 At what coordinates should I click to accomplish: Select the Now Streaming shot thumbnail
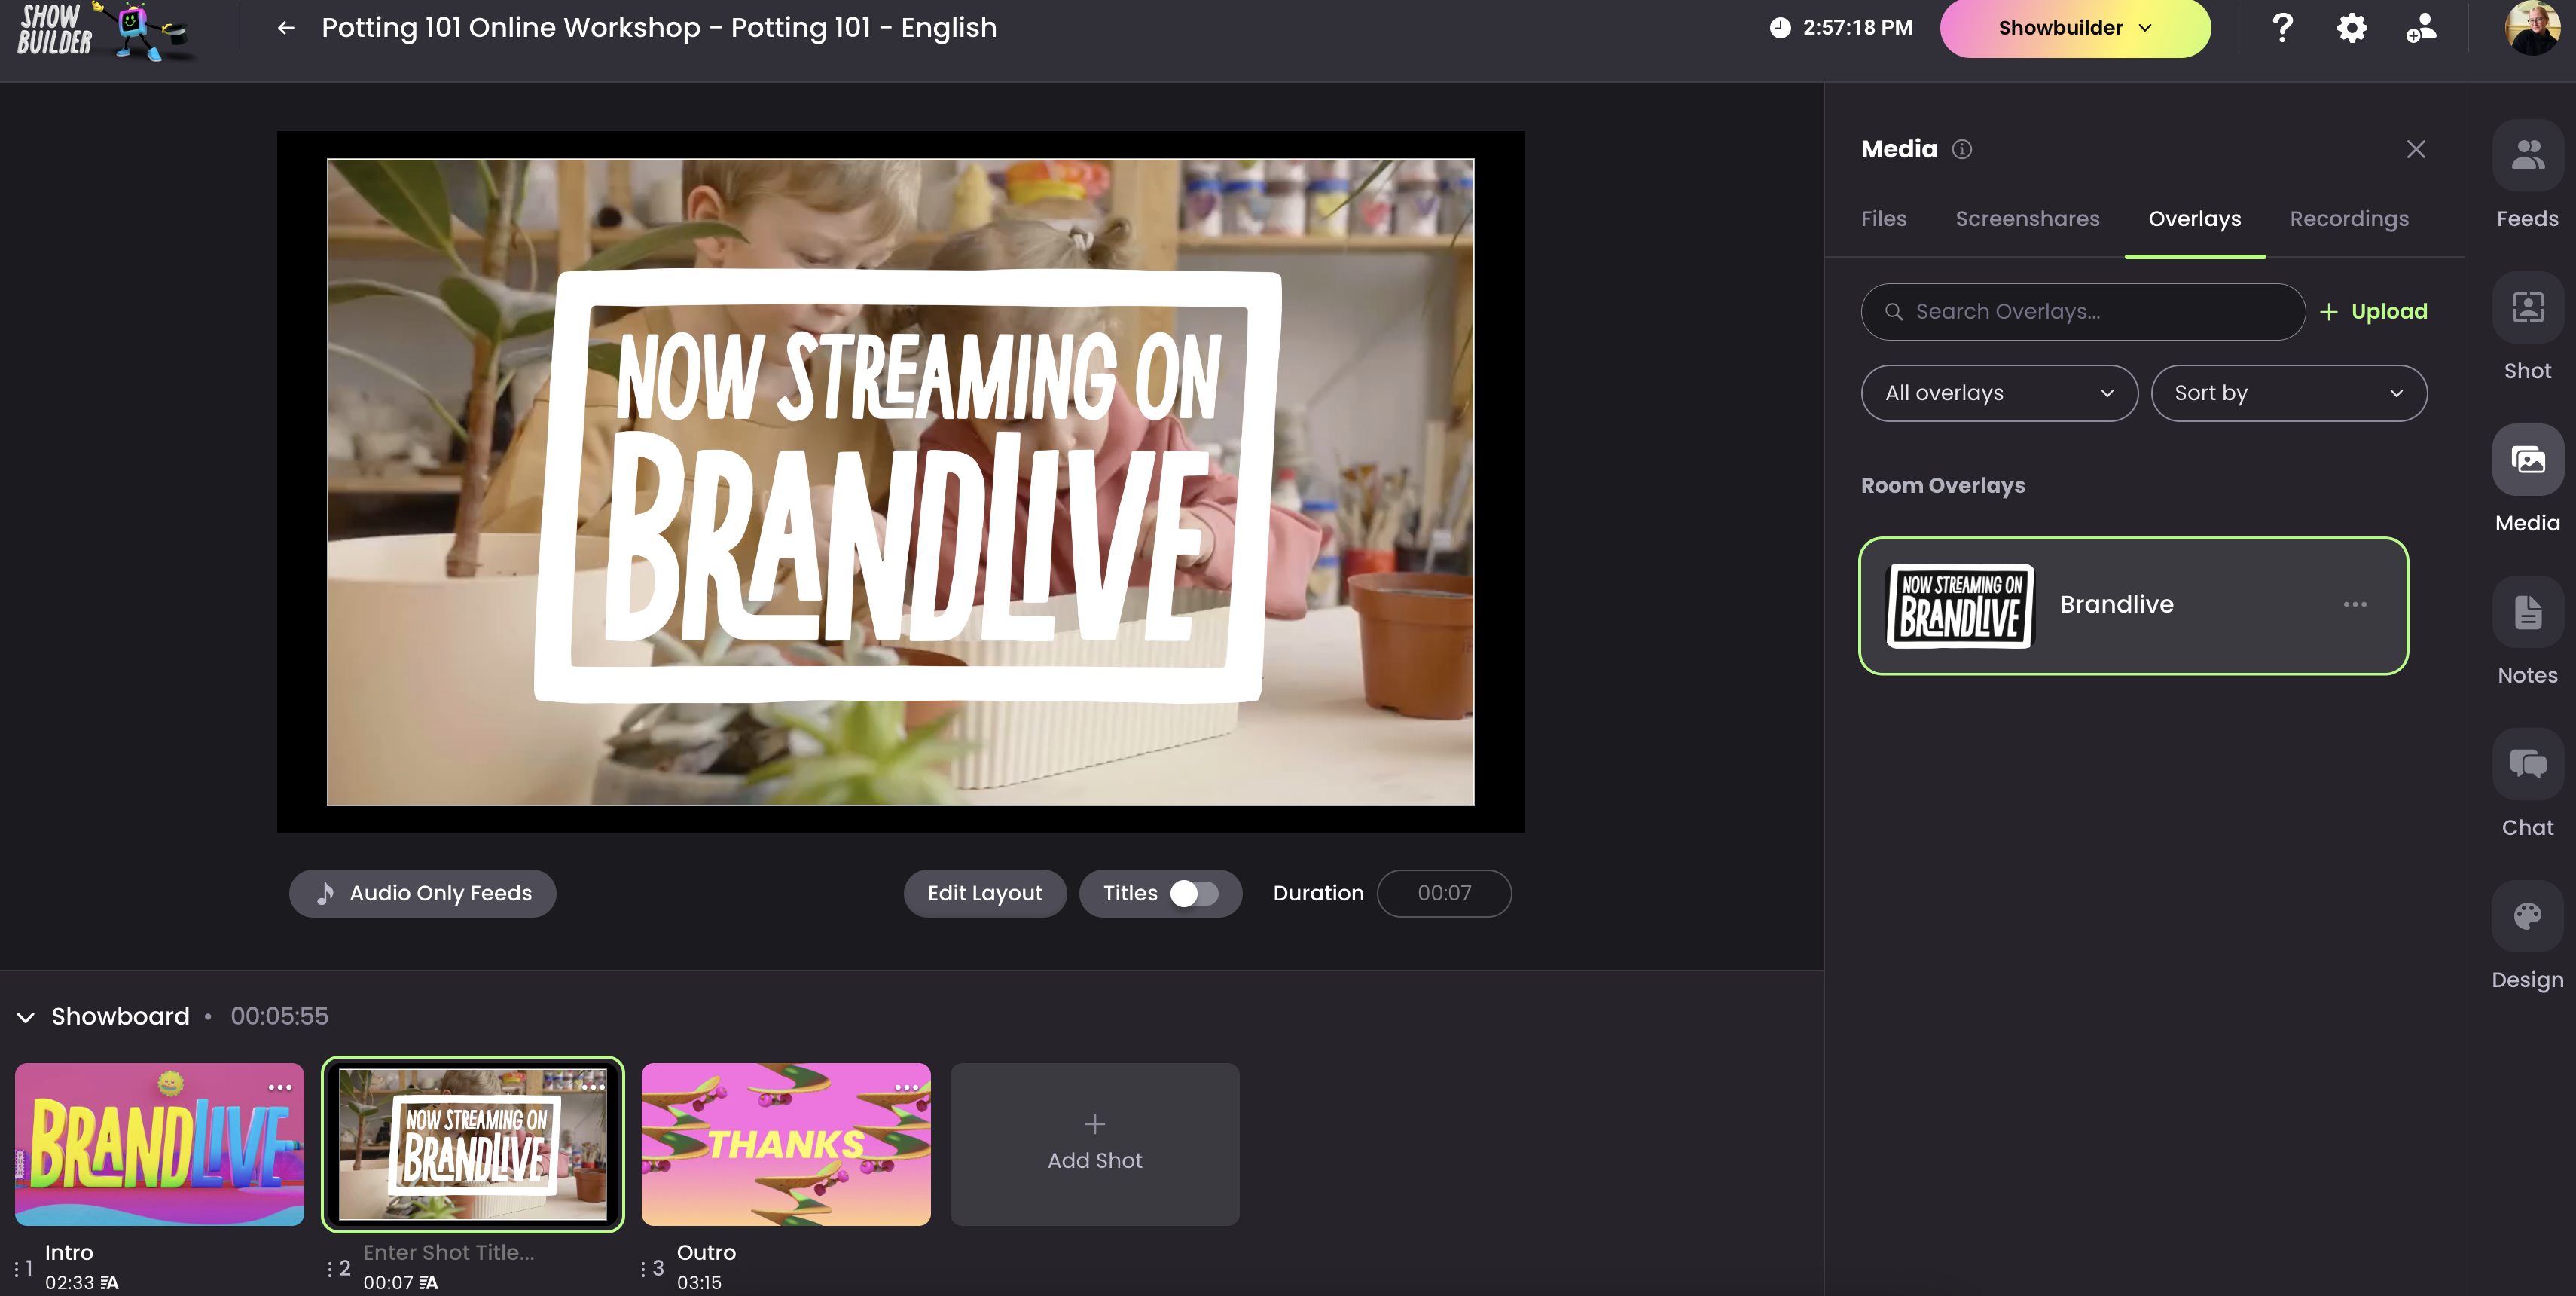pos(472,1144)
